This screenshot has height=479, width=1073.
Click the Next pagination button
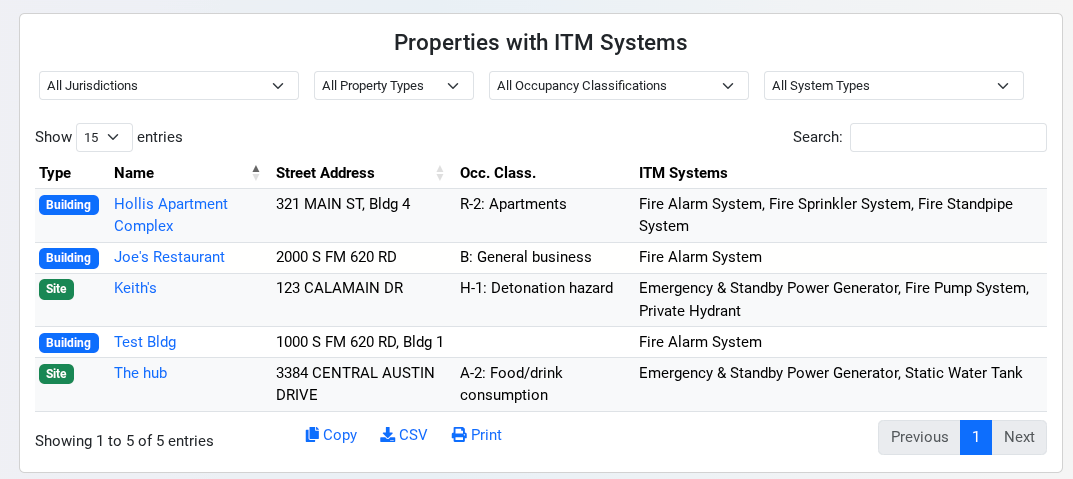(1019, 437)
